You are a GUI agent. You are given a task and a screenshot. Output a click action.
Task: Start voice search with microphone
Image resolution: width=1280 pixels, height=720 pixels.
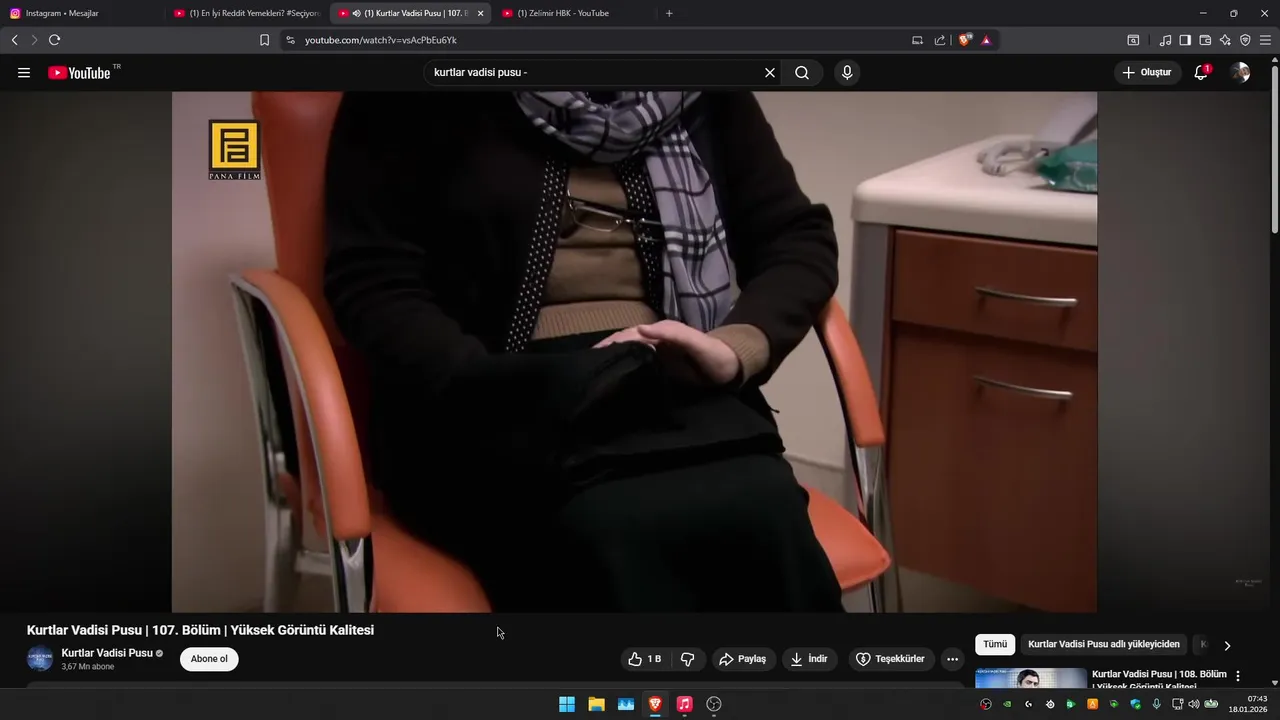coord(847,73)
